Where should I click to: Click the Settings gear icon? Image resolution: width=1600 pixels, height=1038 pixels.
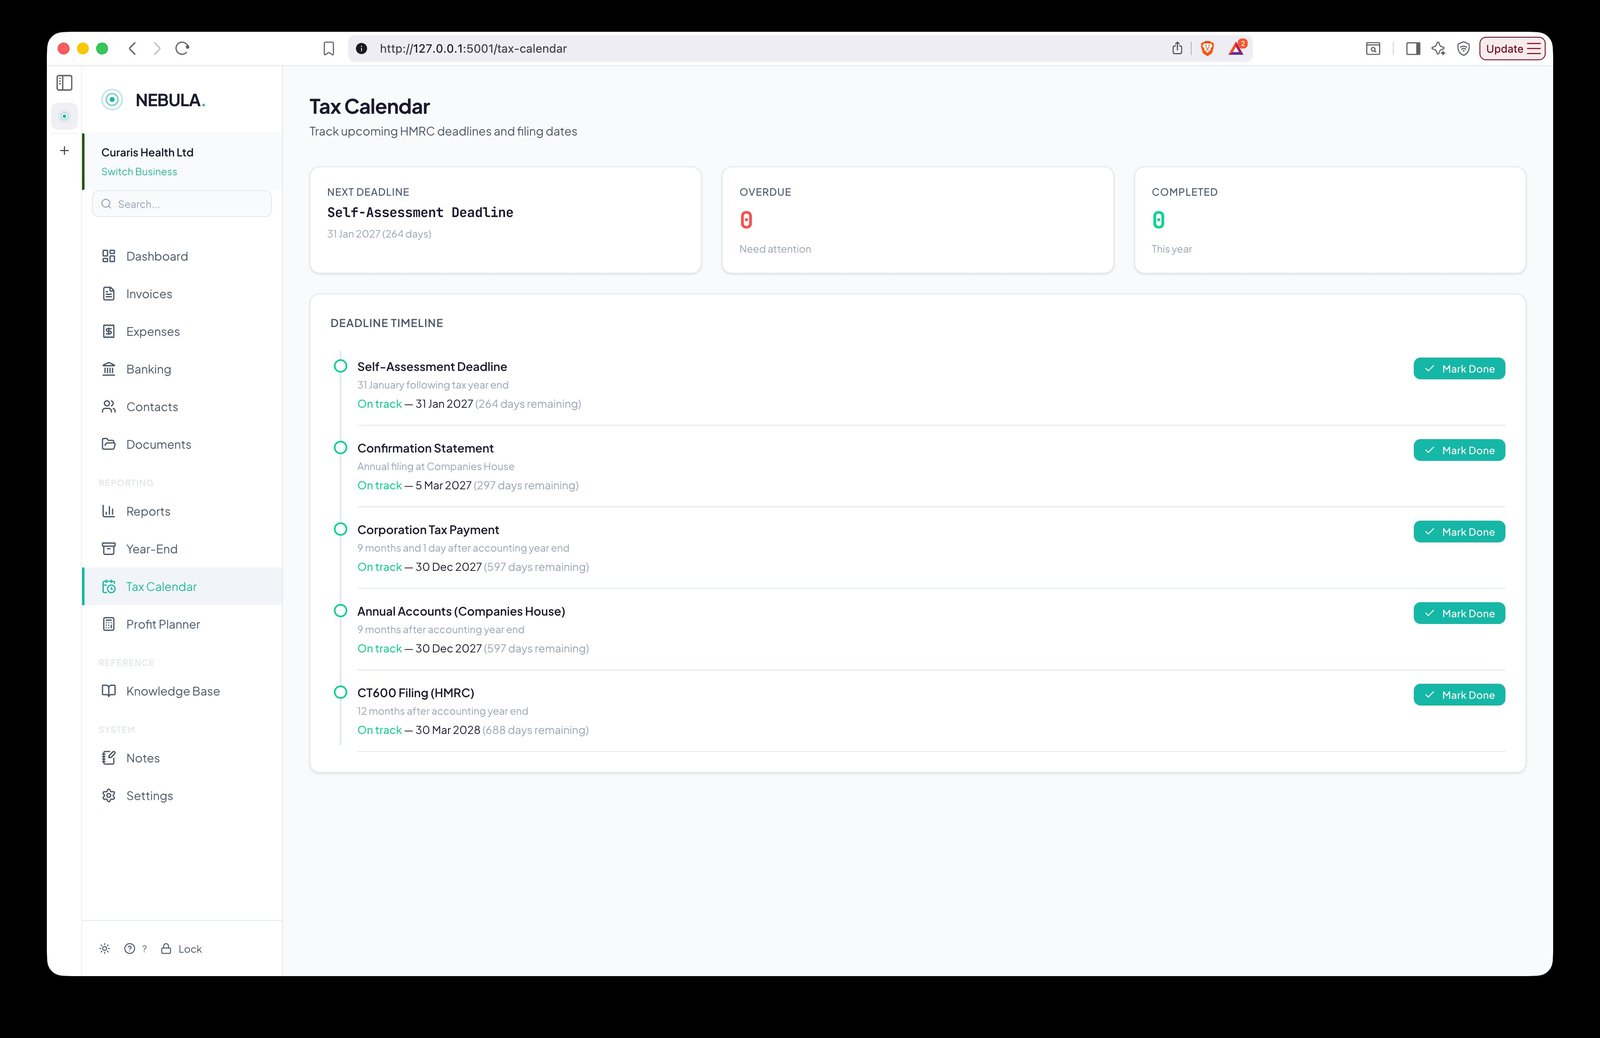coord(109,796)
